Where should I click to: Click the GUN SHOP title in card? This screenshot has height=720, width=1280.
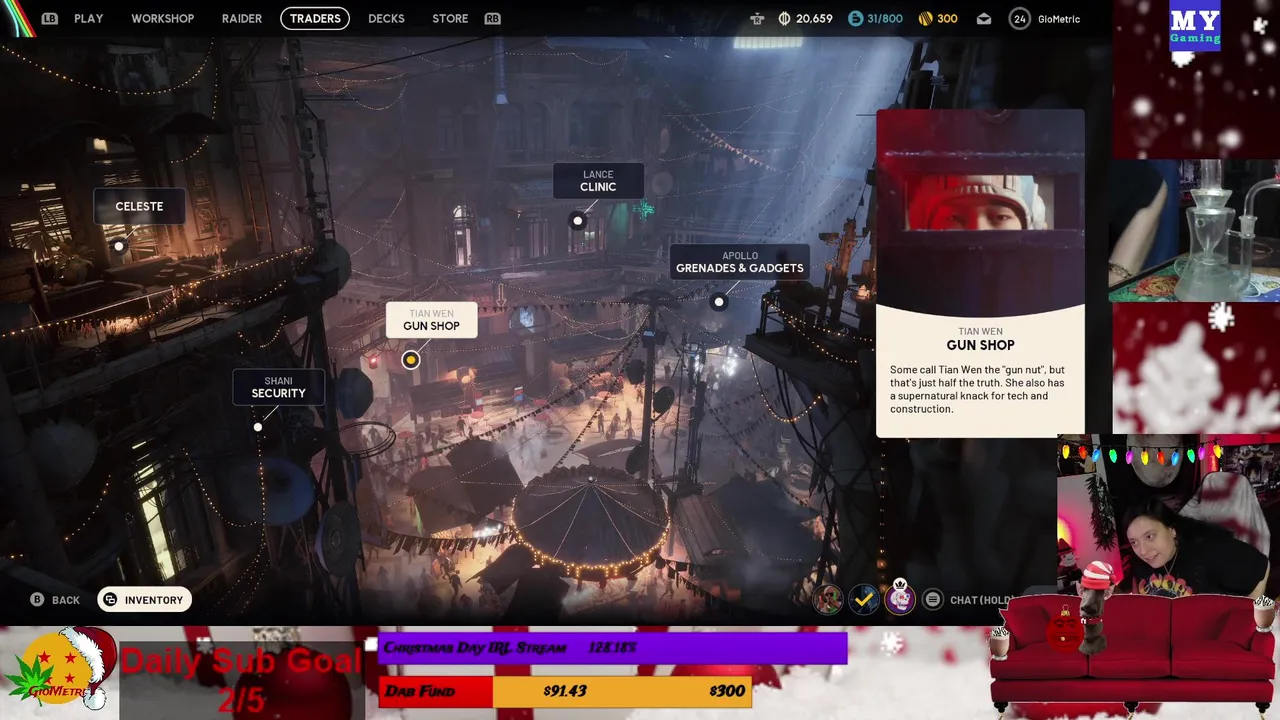point(980,345)
